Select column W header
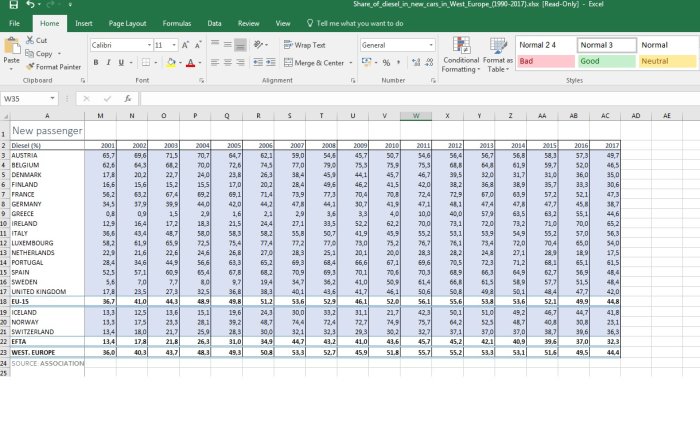Image resolution: width=700 pixels, height=423 pixels. coord(416,116)
